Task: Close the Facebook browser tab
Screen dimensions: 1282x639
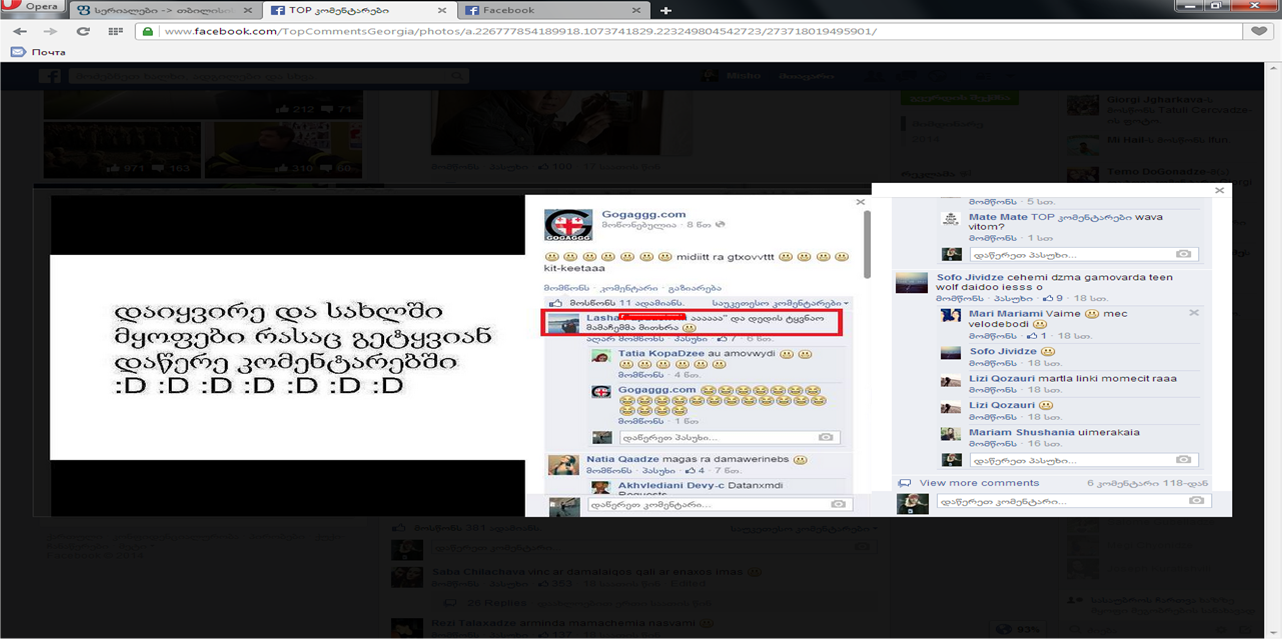Action: click(635, 10)
